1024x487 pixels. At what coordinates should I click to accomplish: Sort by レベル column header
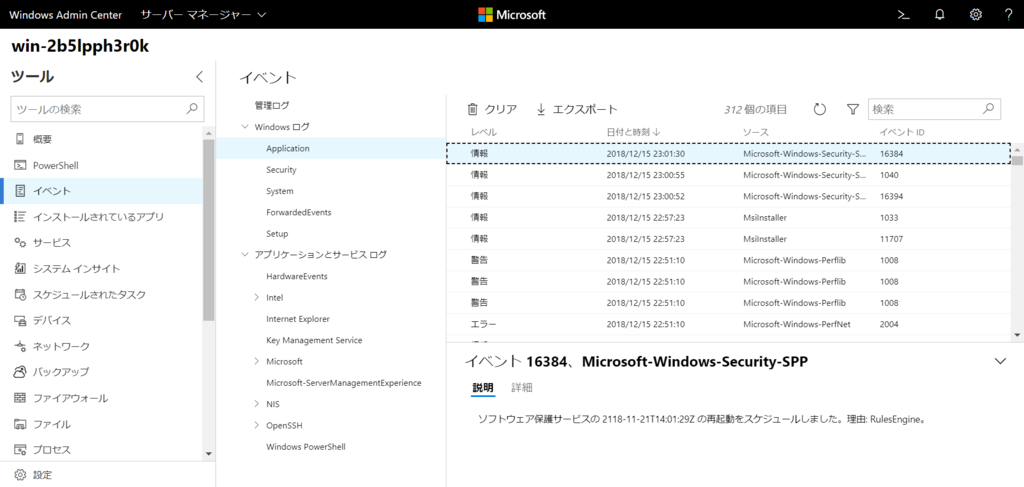[x=484, y=132]
